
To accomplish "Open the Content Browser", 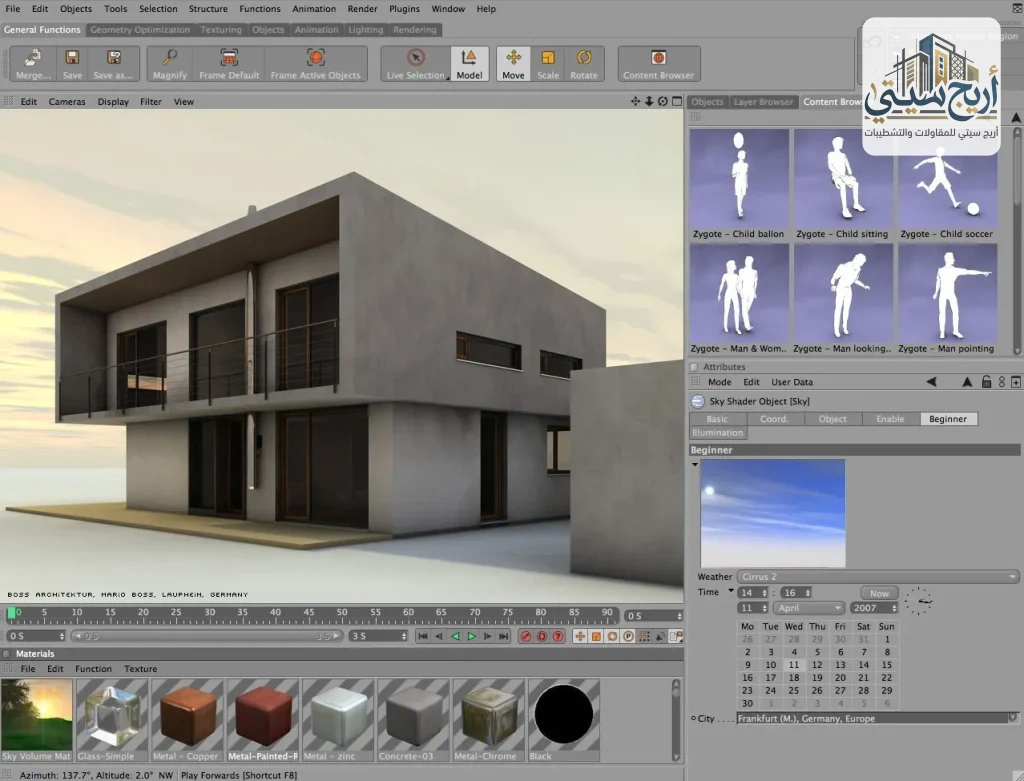I will coord(659,63).
